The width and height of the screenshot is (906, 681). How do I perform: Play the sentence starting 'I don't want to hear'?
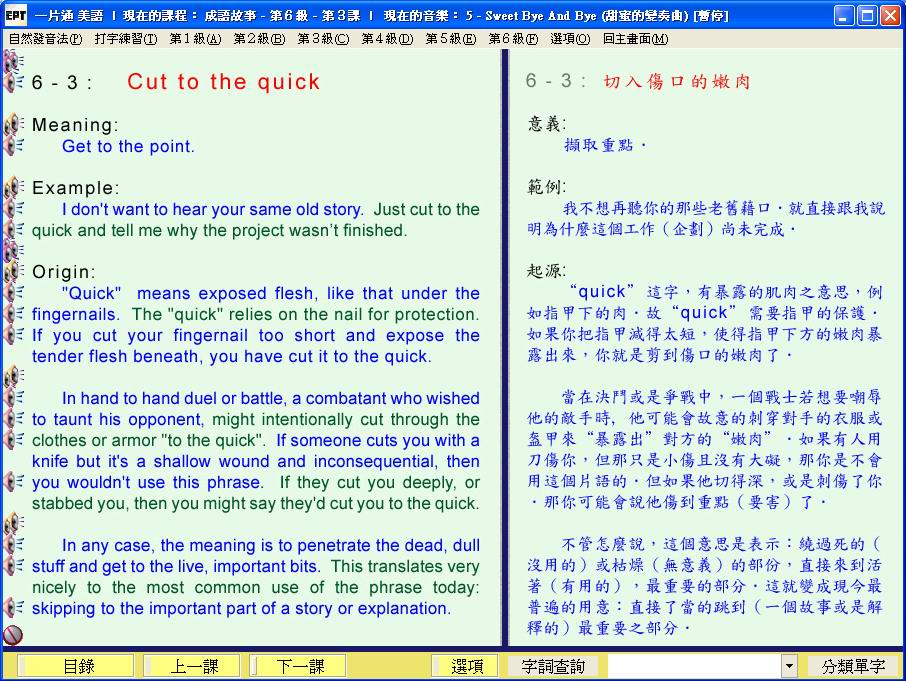(14, 209)
